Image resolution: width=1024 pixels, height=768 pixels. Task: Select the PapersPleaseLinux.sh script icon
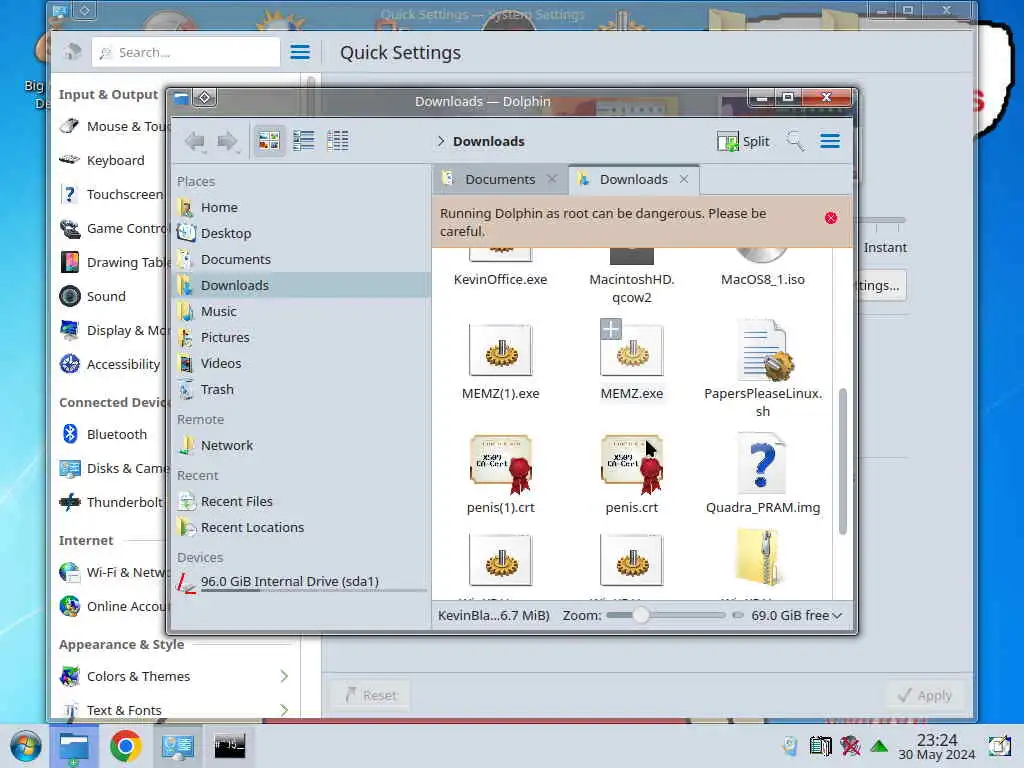(x=763, y=351)
